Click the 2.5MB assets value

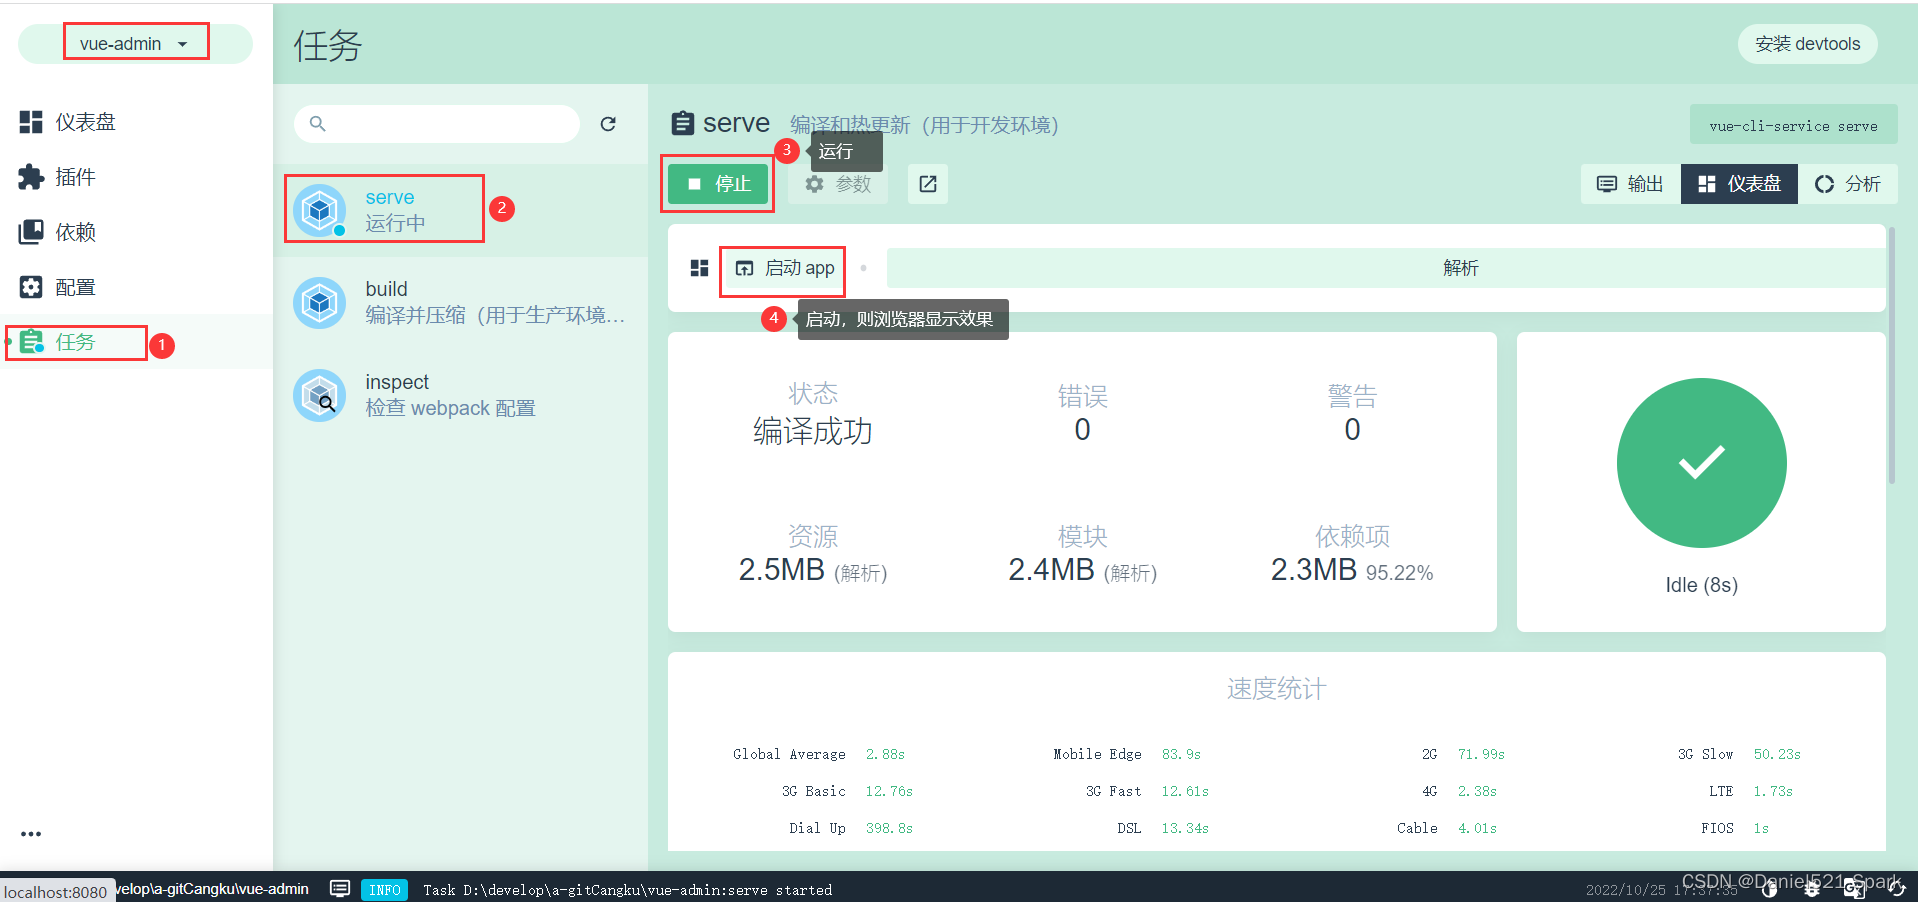coord(781,570)
